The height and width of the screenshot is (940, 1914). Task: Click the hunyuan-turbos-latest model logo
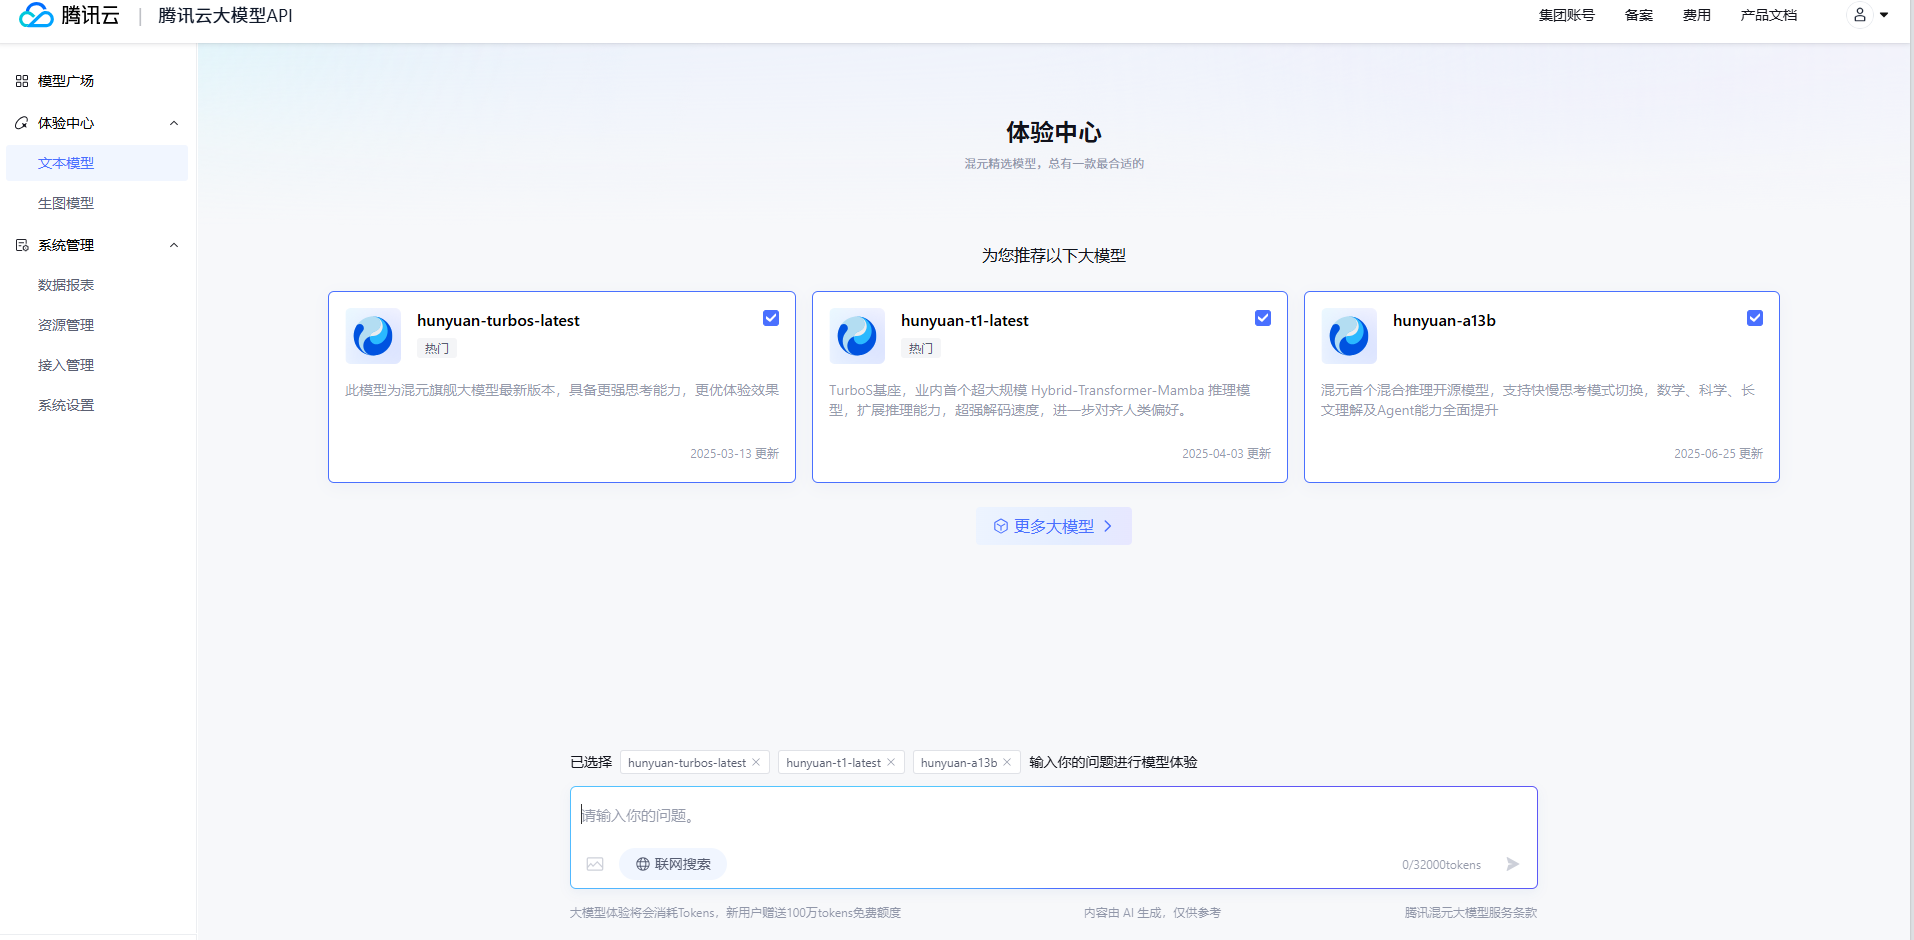(373, 336)
